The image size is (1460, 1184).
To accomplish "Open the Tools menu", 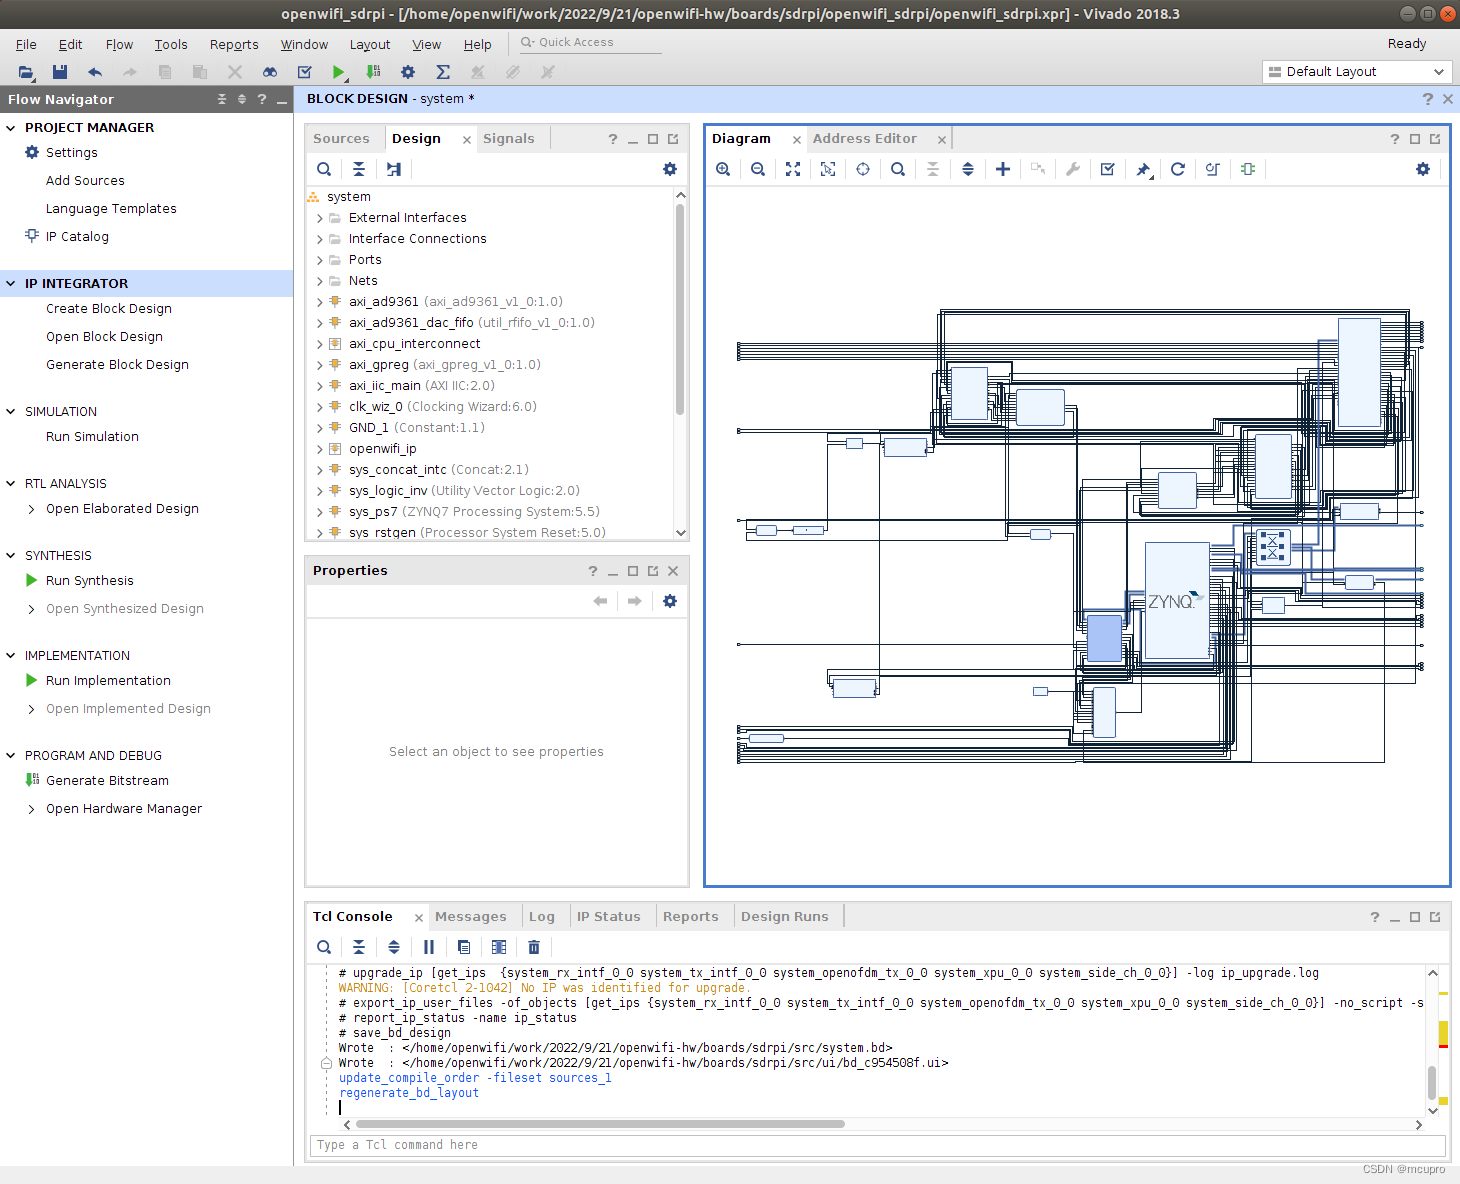I will click(x=171, y=45).
